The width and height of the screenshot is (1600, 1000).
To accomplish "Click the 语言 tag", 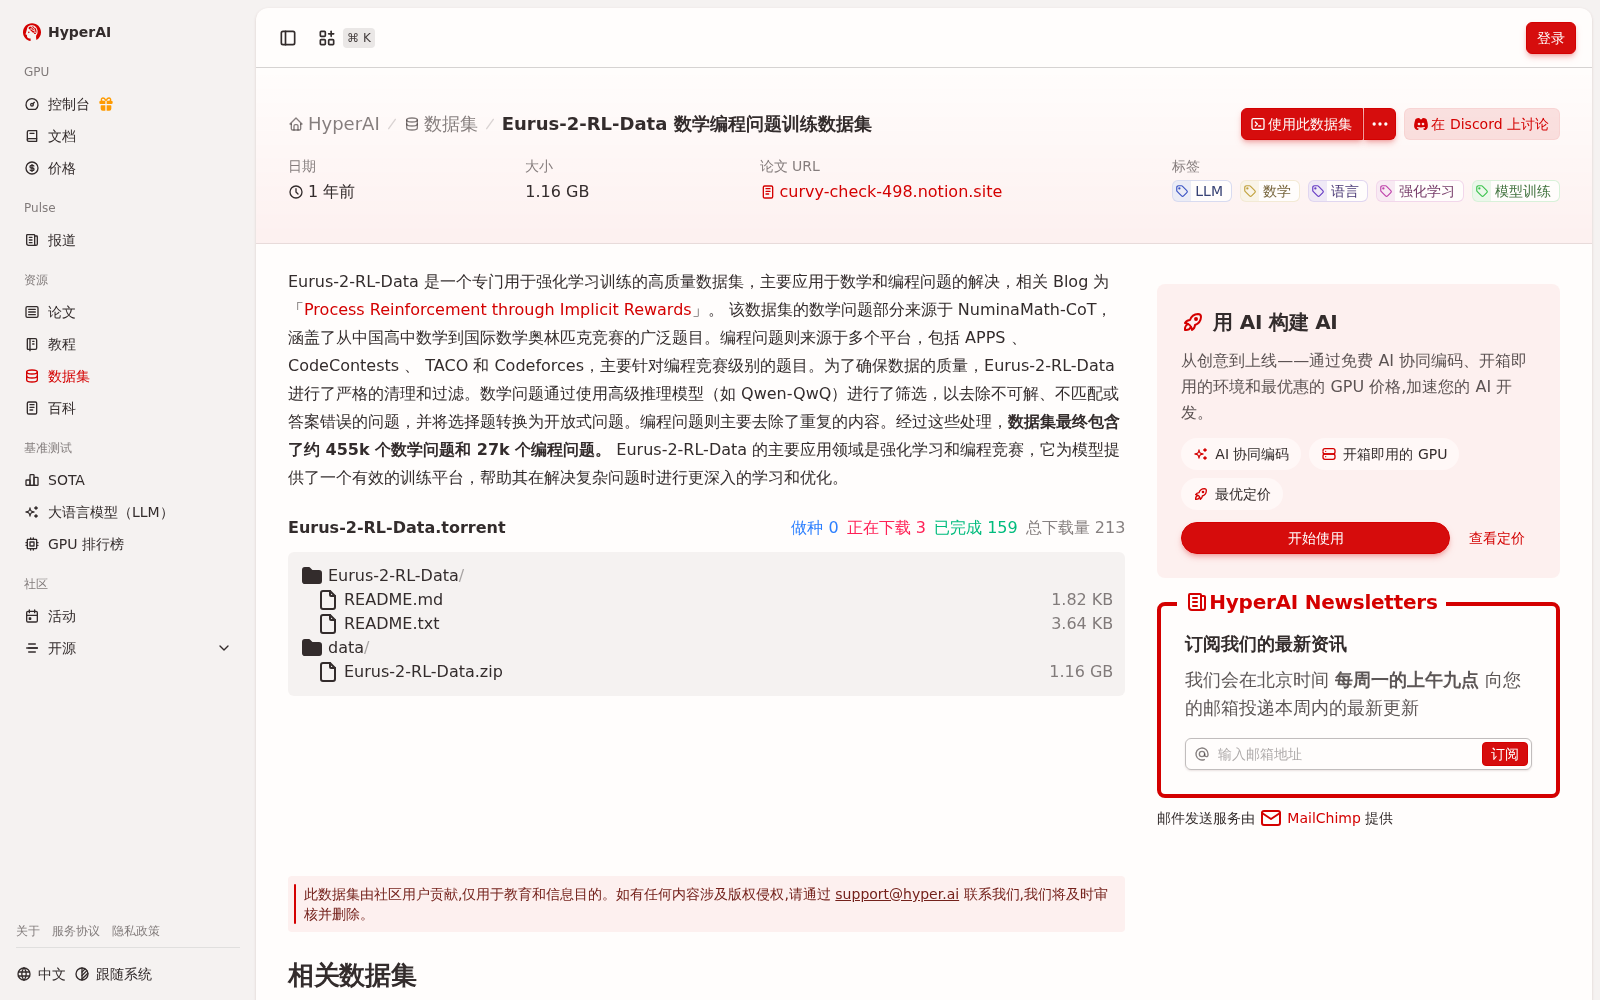I will pyautogui.click(x=1337, y=191).
